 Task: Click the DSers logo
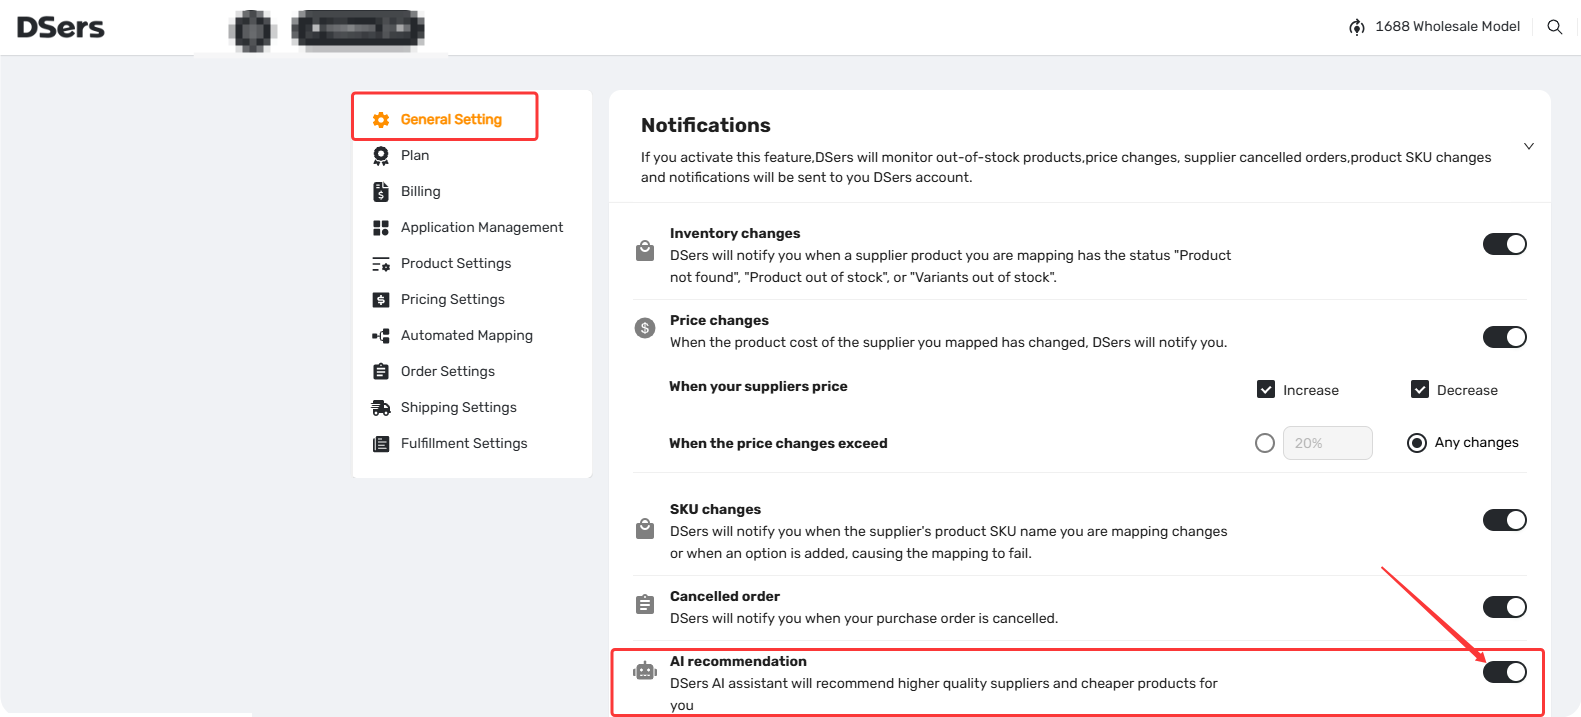(x=61, y=27)
